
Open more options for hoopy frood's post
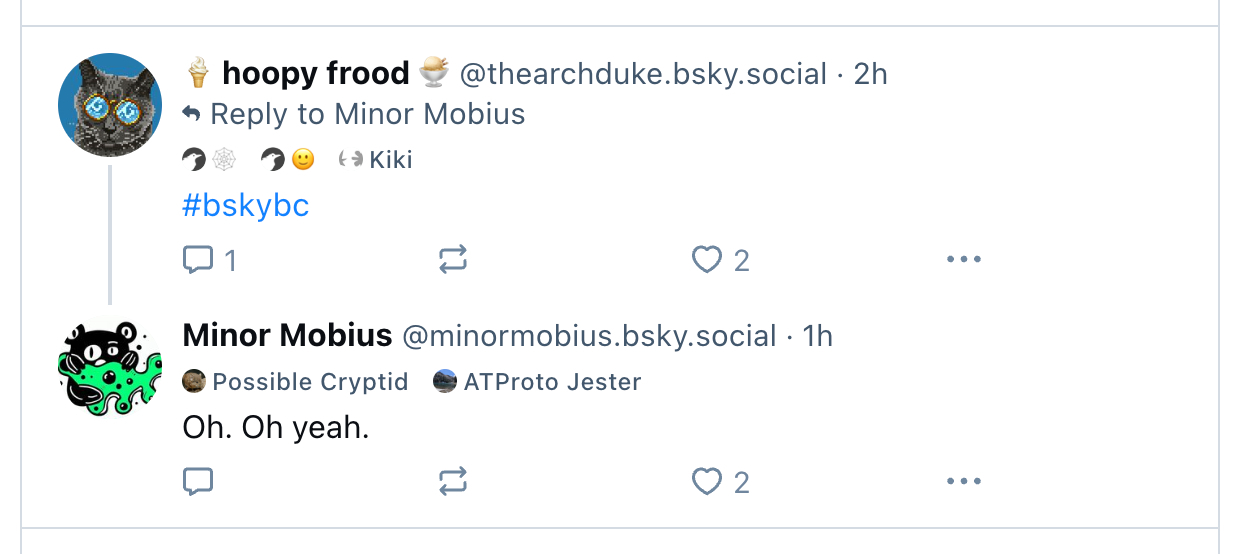tap(963, 260)
